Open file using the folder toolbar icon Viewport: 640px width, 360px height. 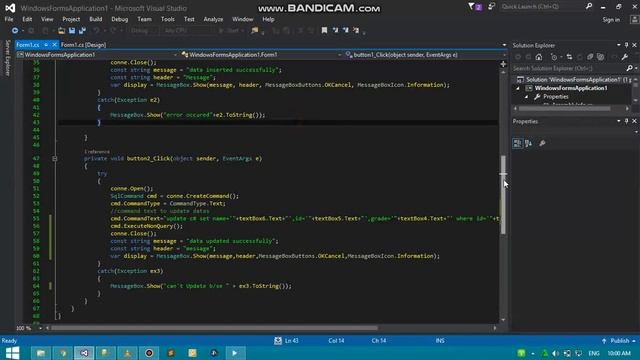point(61,31)
